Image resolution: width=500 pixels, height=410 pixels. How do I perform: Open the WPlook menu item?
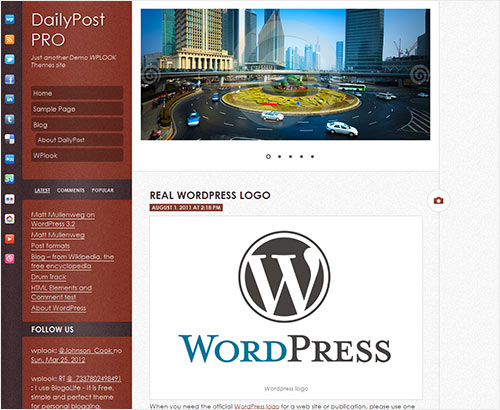coord(77,155)
